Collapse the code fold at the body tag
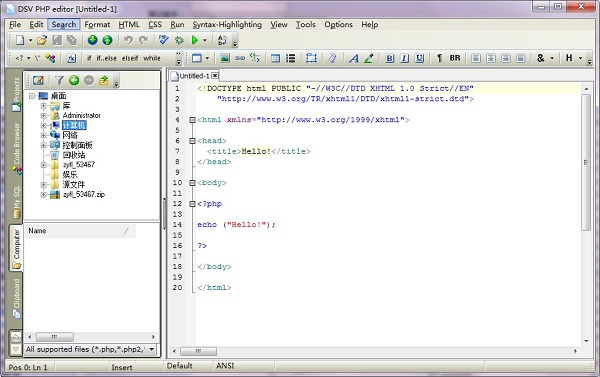Screen dimensions: 600x377 (x=192, y=183)
